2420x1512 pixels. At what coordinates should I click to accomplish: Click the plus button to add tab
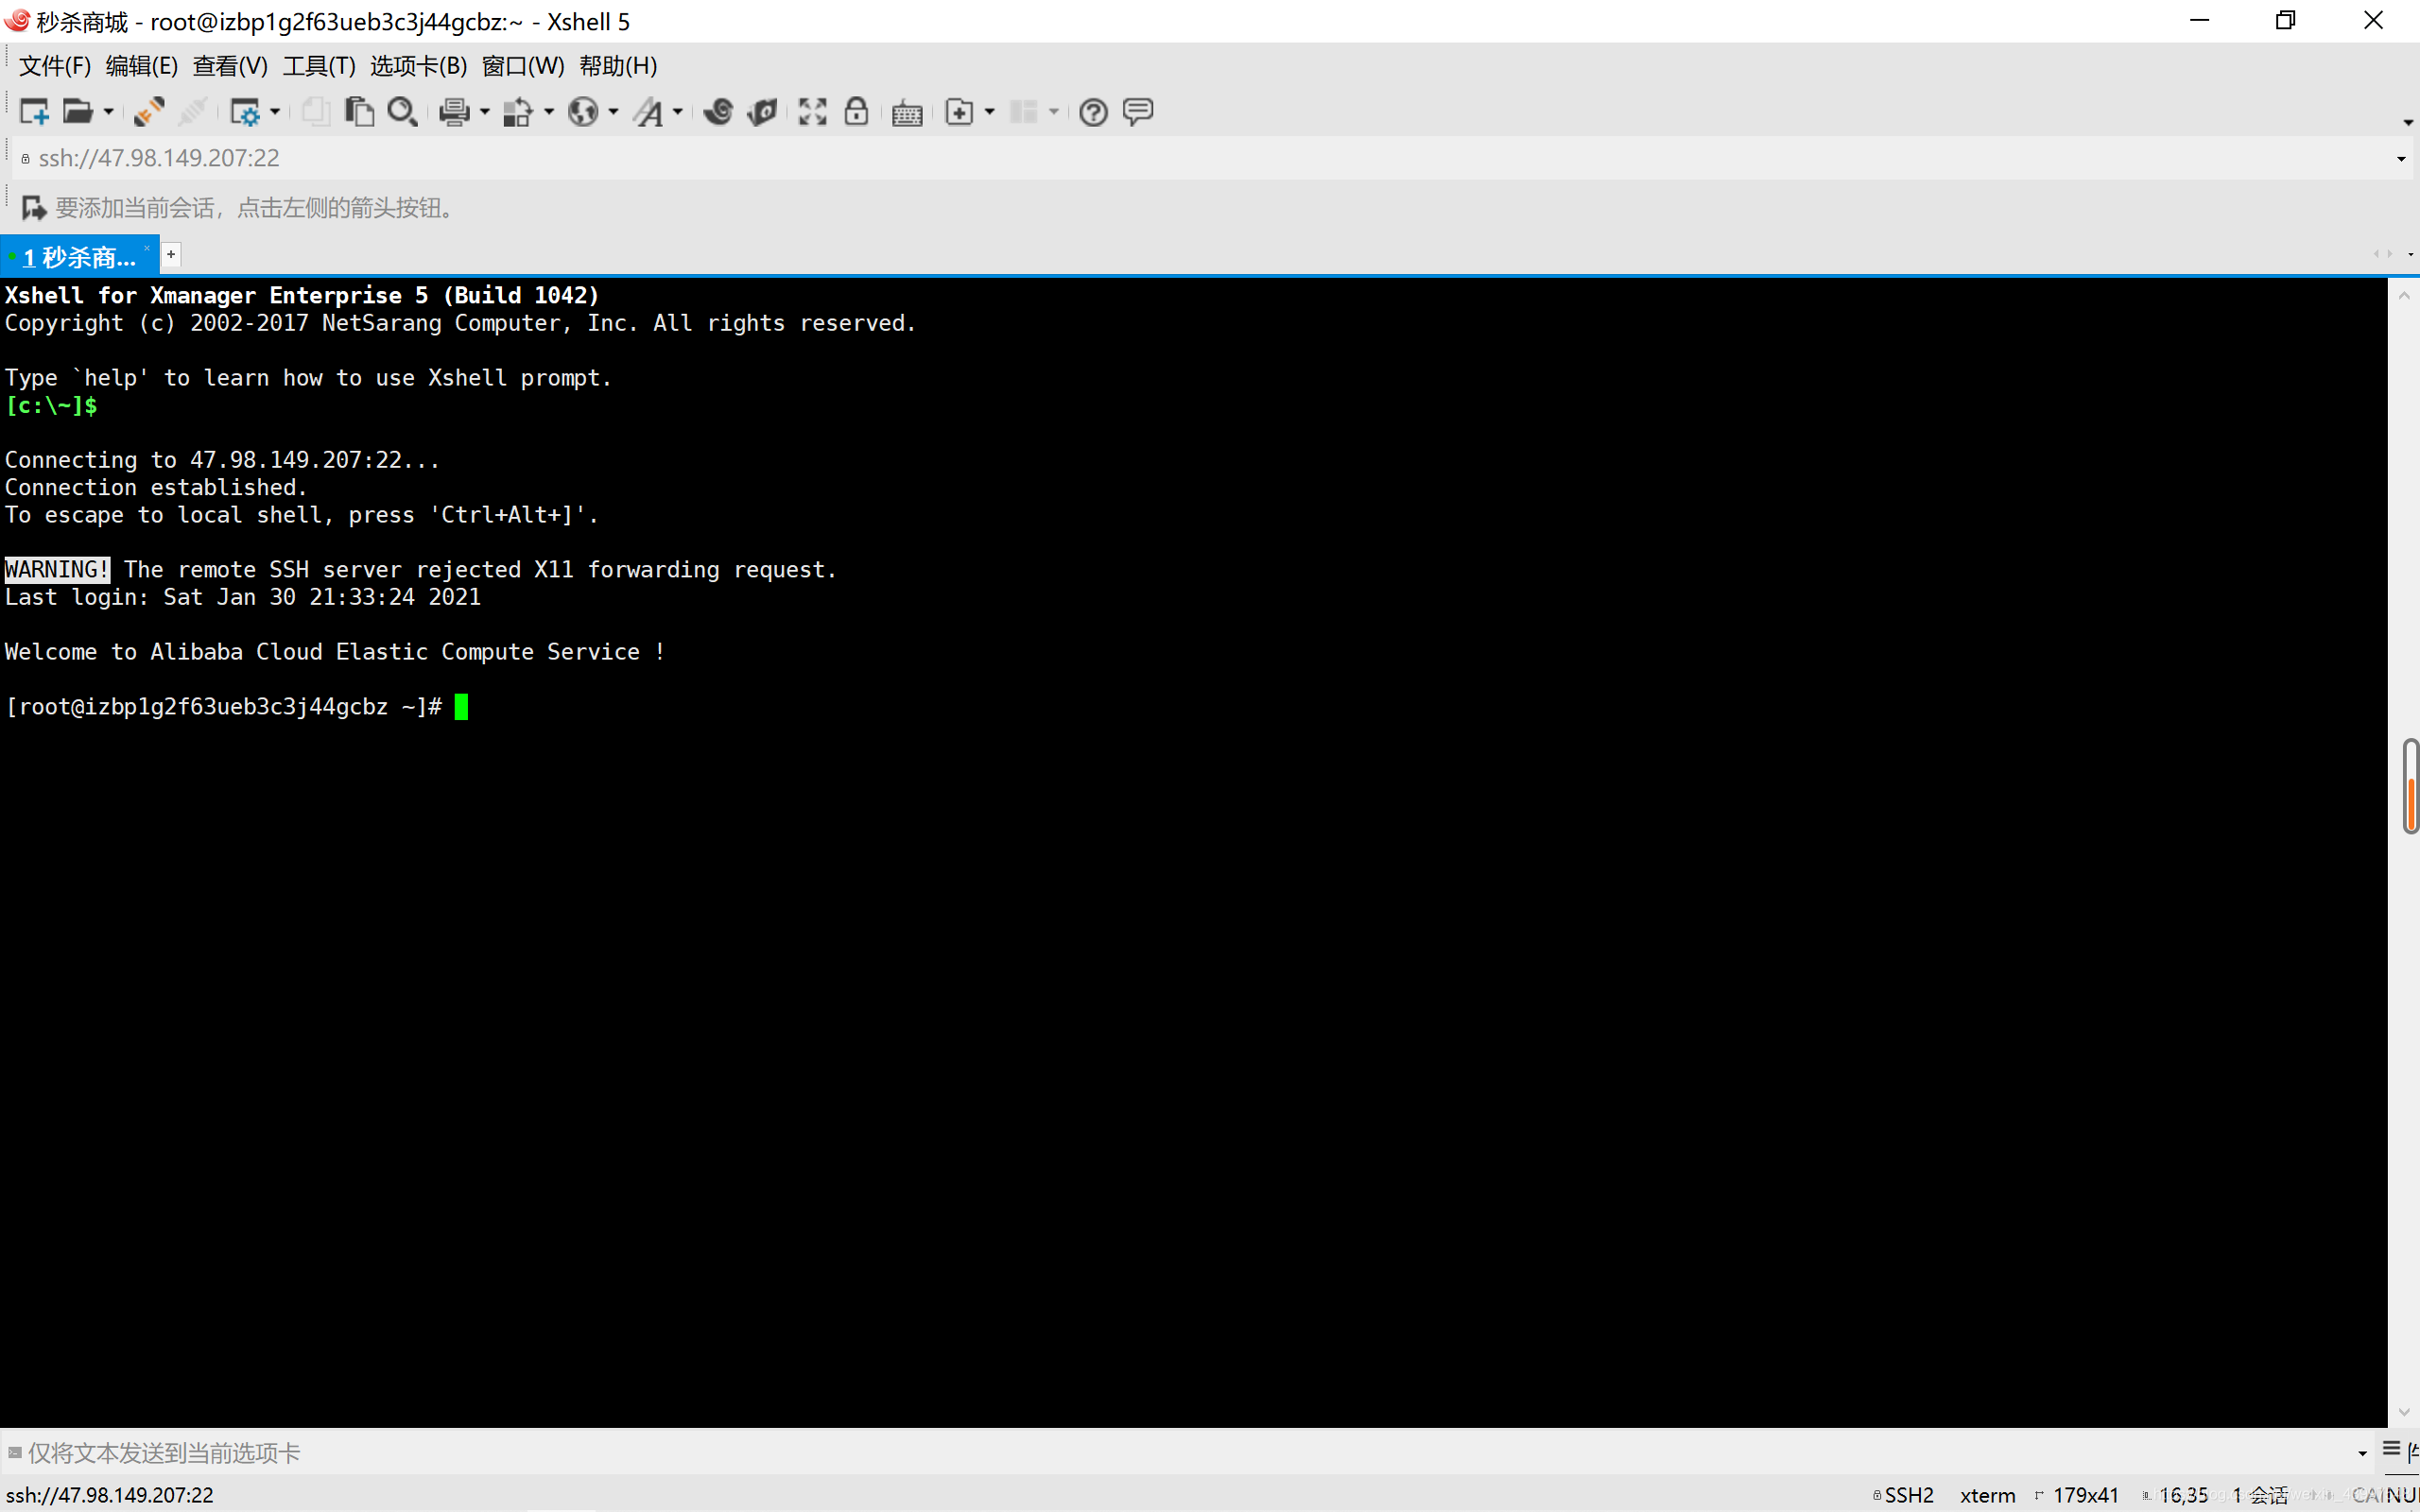(171, 255)
